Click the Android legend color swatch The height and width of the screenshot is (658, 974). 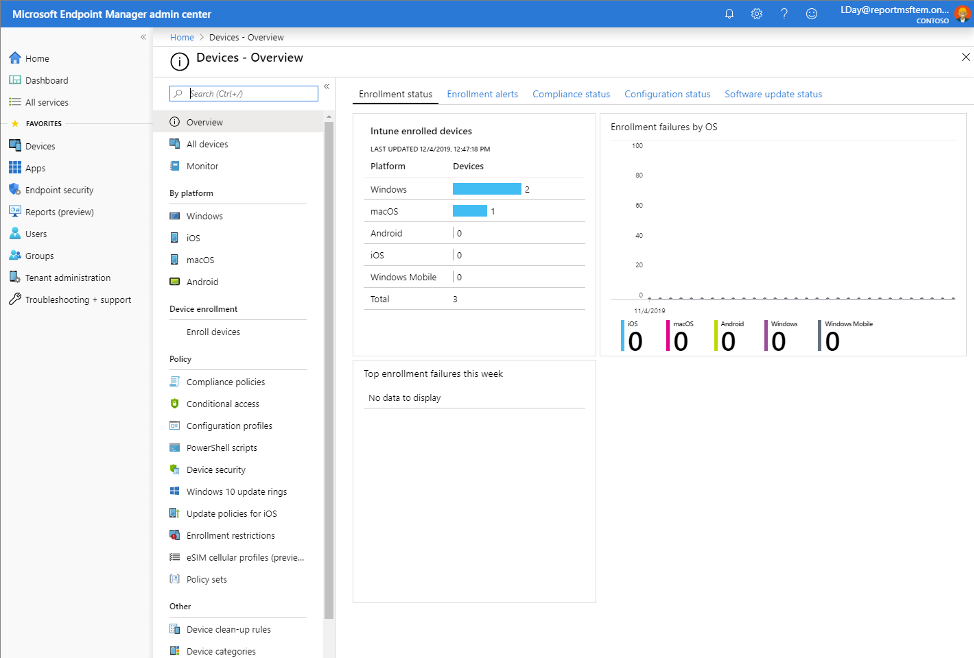716,336
